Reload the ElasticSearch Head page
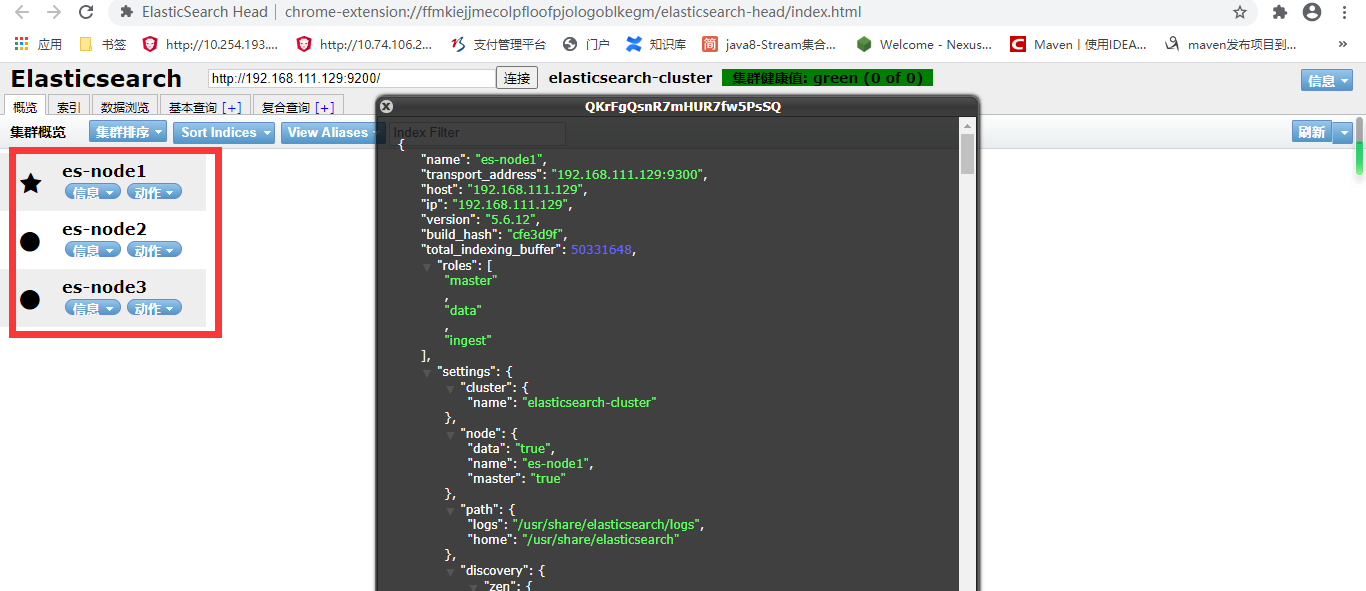This screenshot has height=591, width=1366. pos(86,12)
